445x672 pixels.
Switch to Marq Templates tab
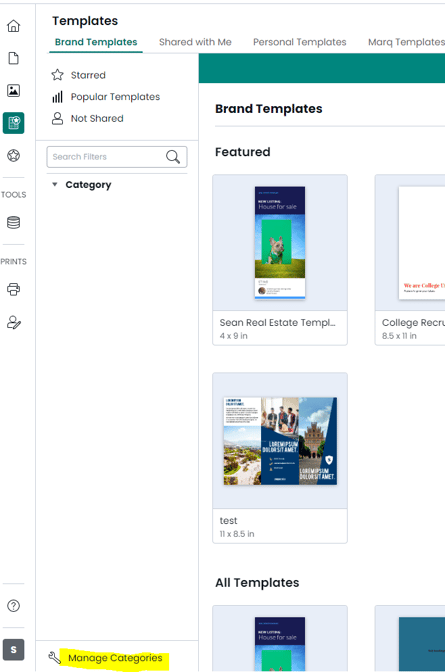(406, 42)
